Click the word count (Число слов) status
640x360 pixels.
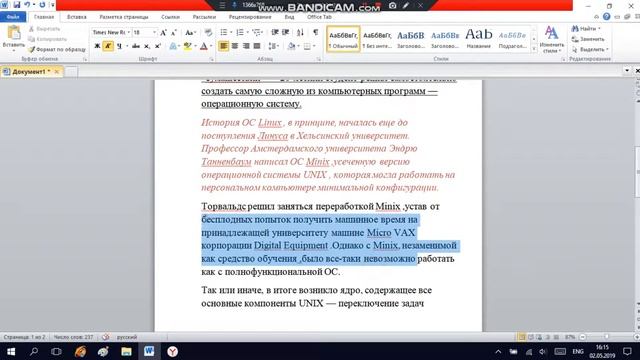(x=73, y=337)
